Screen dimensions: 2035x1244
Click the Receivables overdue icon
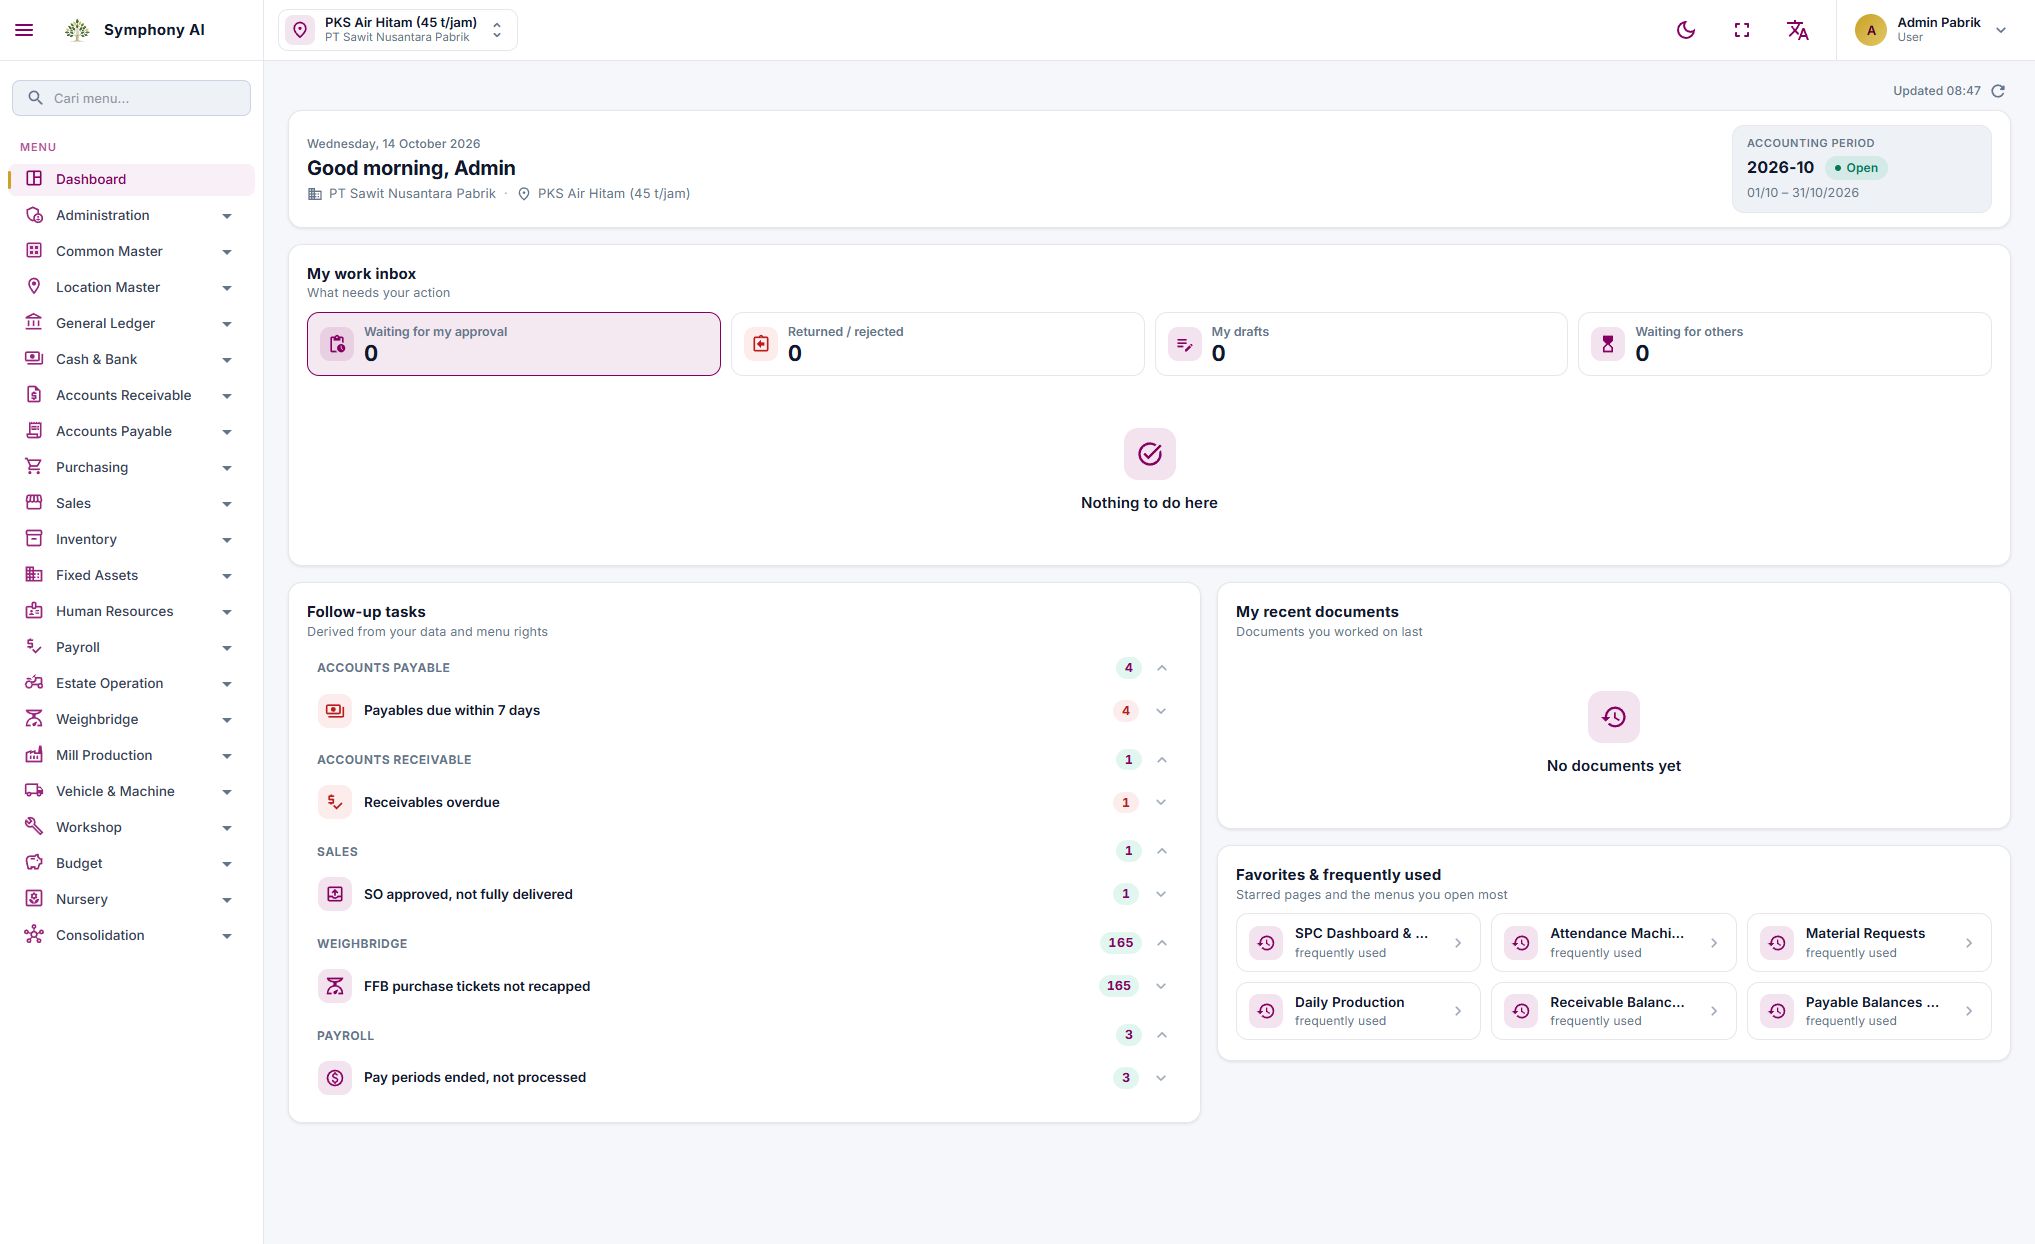tap(335, 802)
